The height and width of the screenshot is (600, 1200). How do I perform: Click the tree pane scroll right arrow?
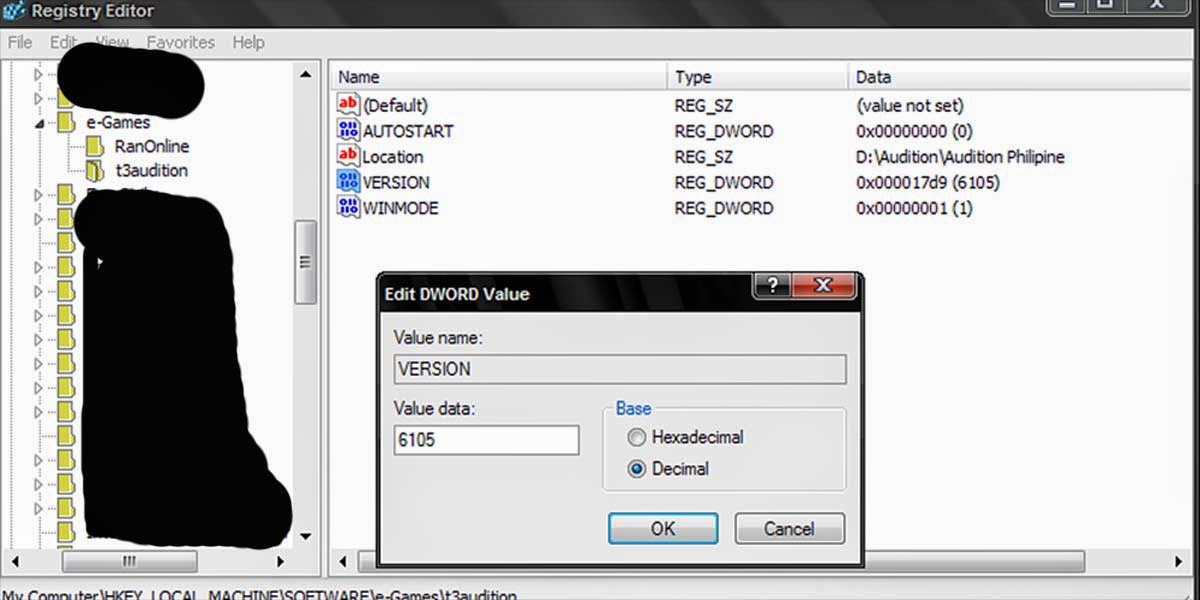pyautogui.click(x=281, y=561)
